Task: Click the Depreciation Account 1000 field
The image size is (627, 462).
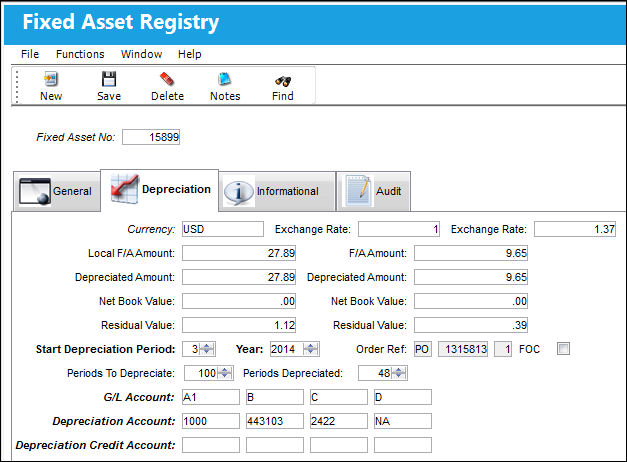Action: tap(211, 421)
